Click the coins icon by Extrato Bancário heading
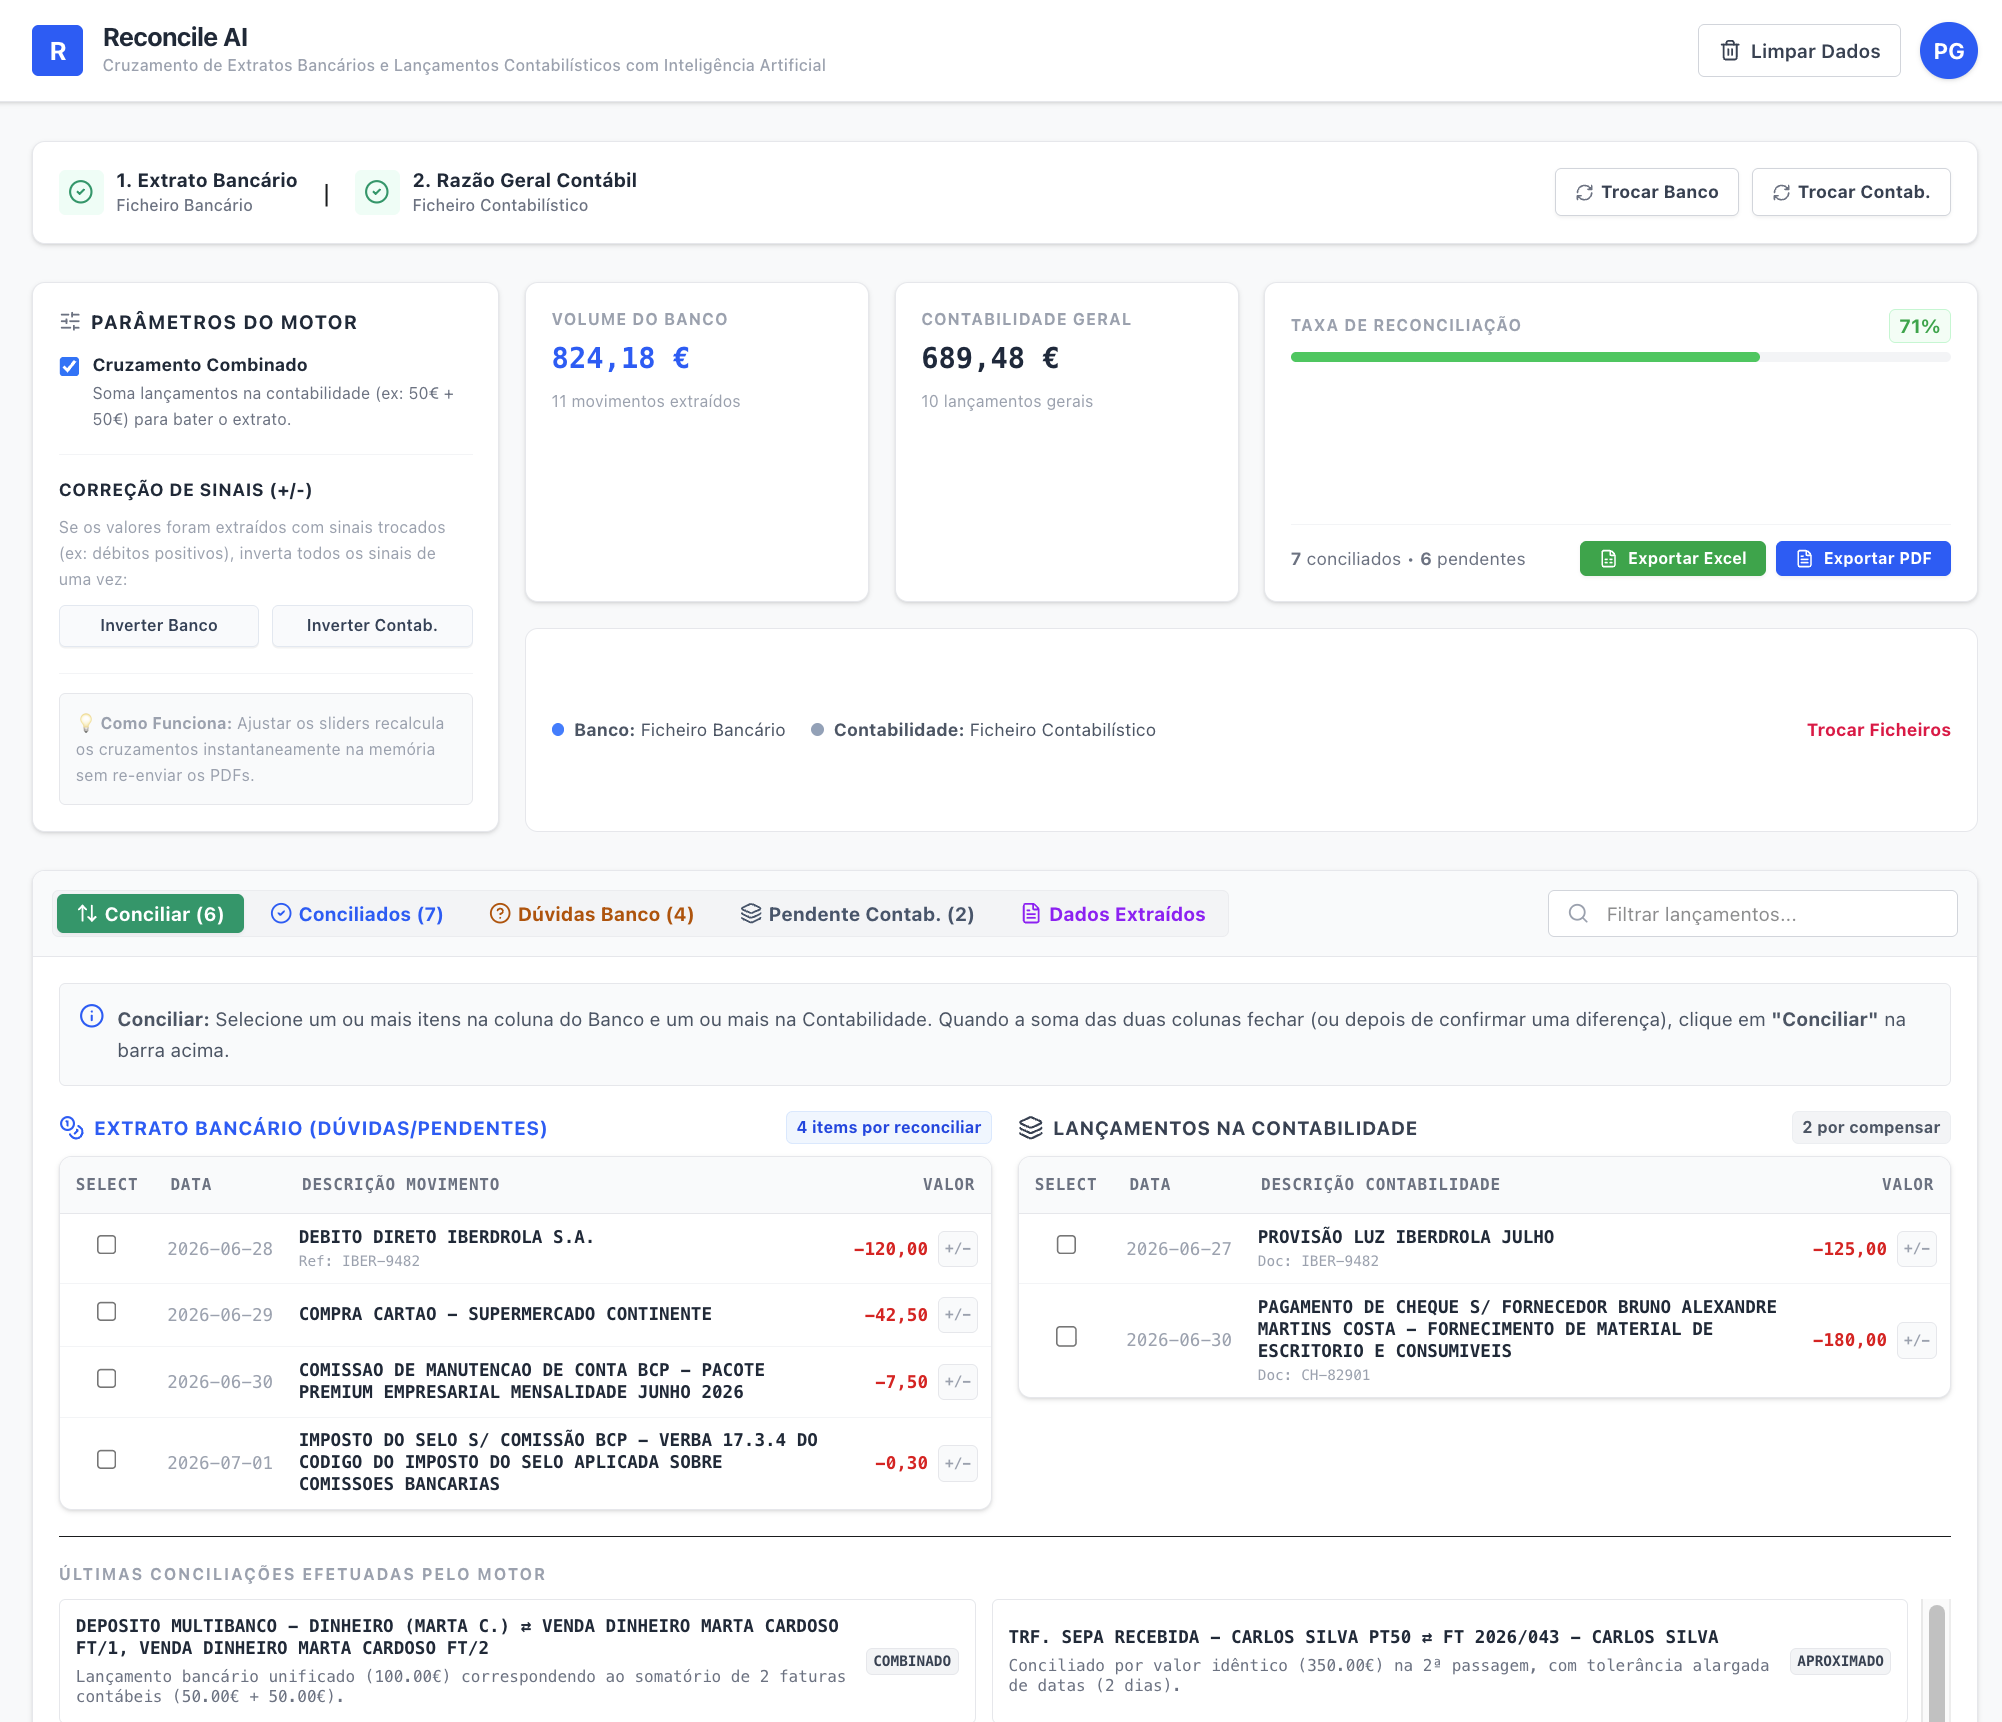This screenshot has width=2002, height=1722. pyautogui.click(x=71, y=1128)
